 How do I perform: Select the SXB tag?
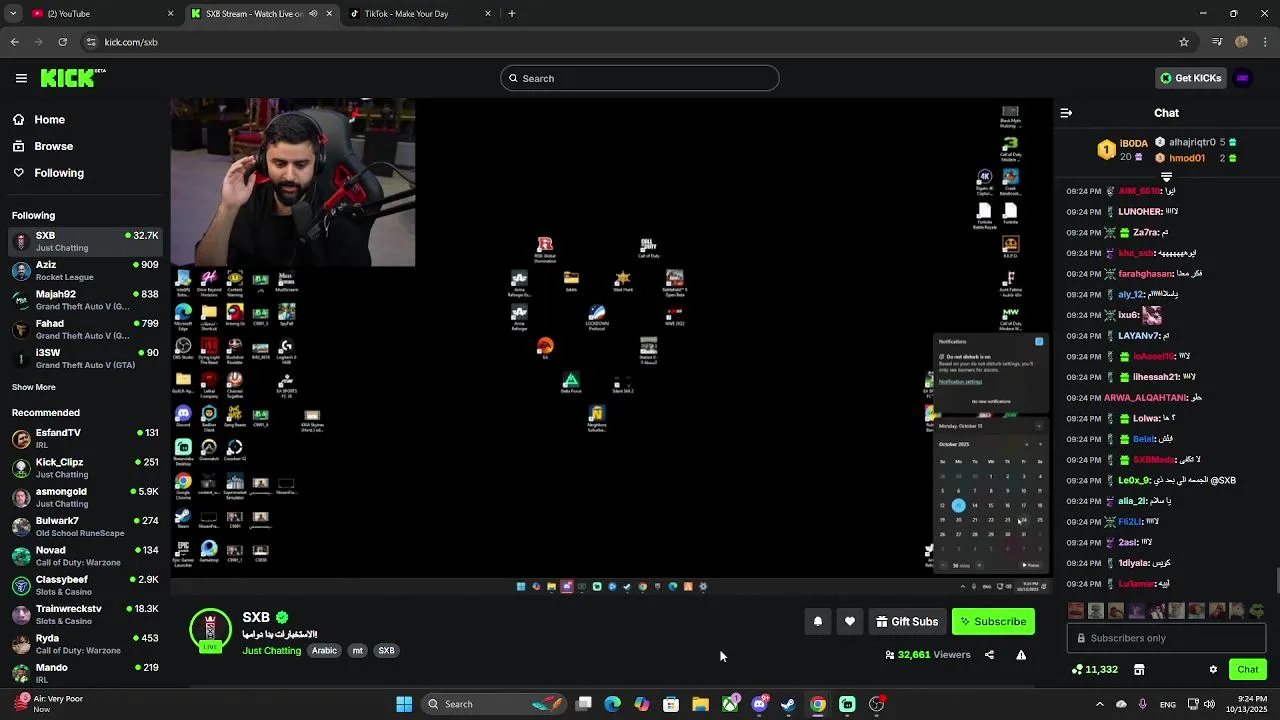(386, 651)
